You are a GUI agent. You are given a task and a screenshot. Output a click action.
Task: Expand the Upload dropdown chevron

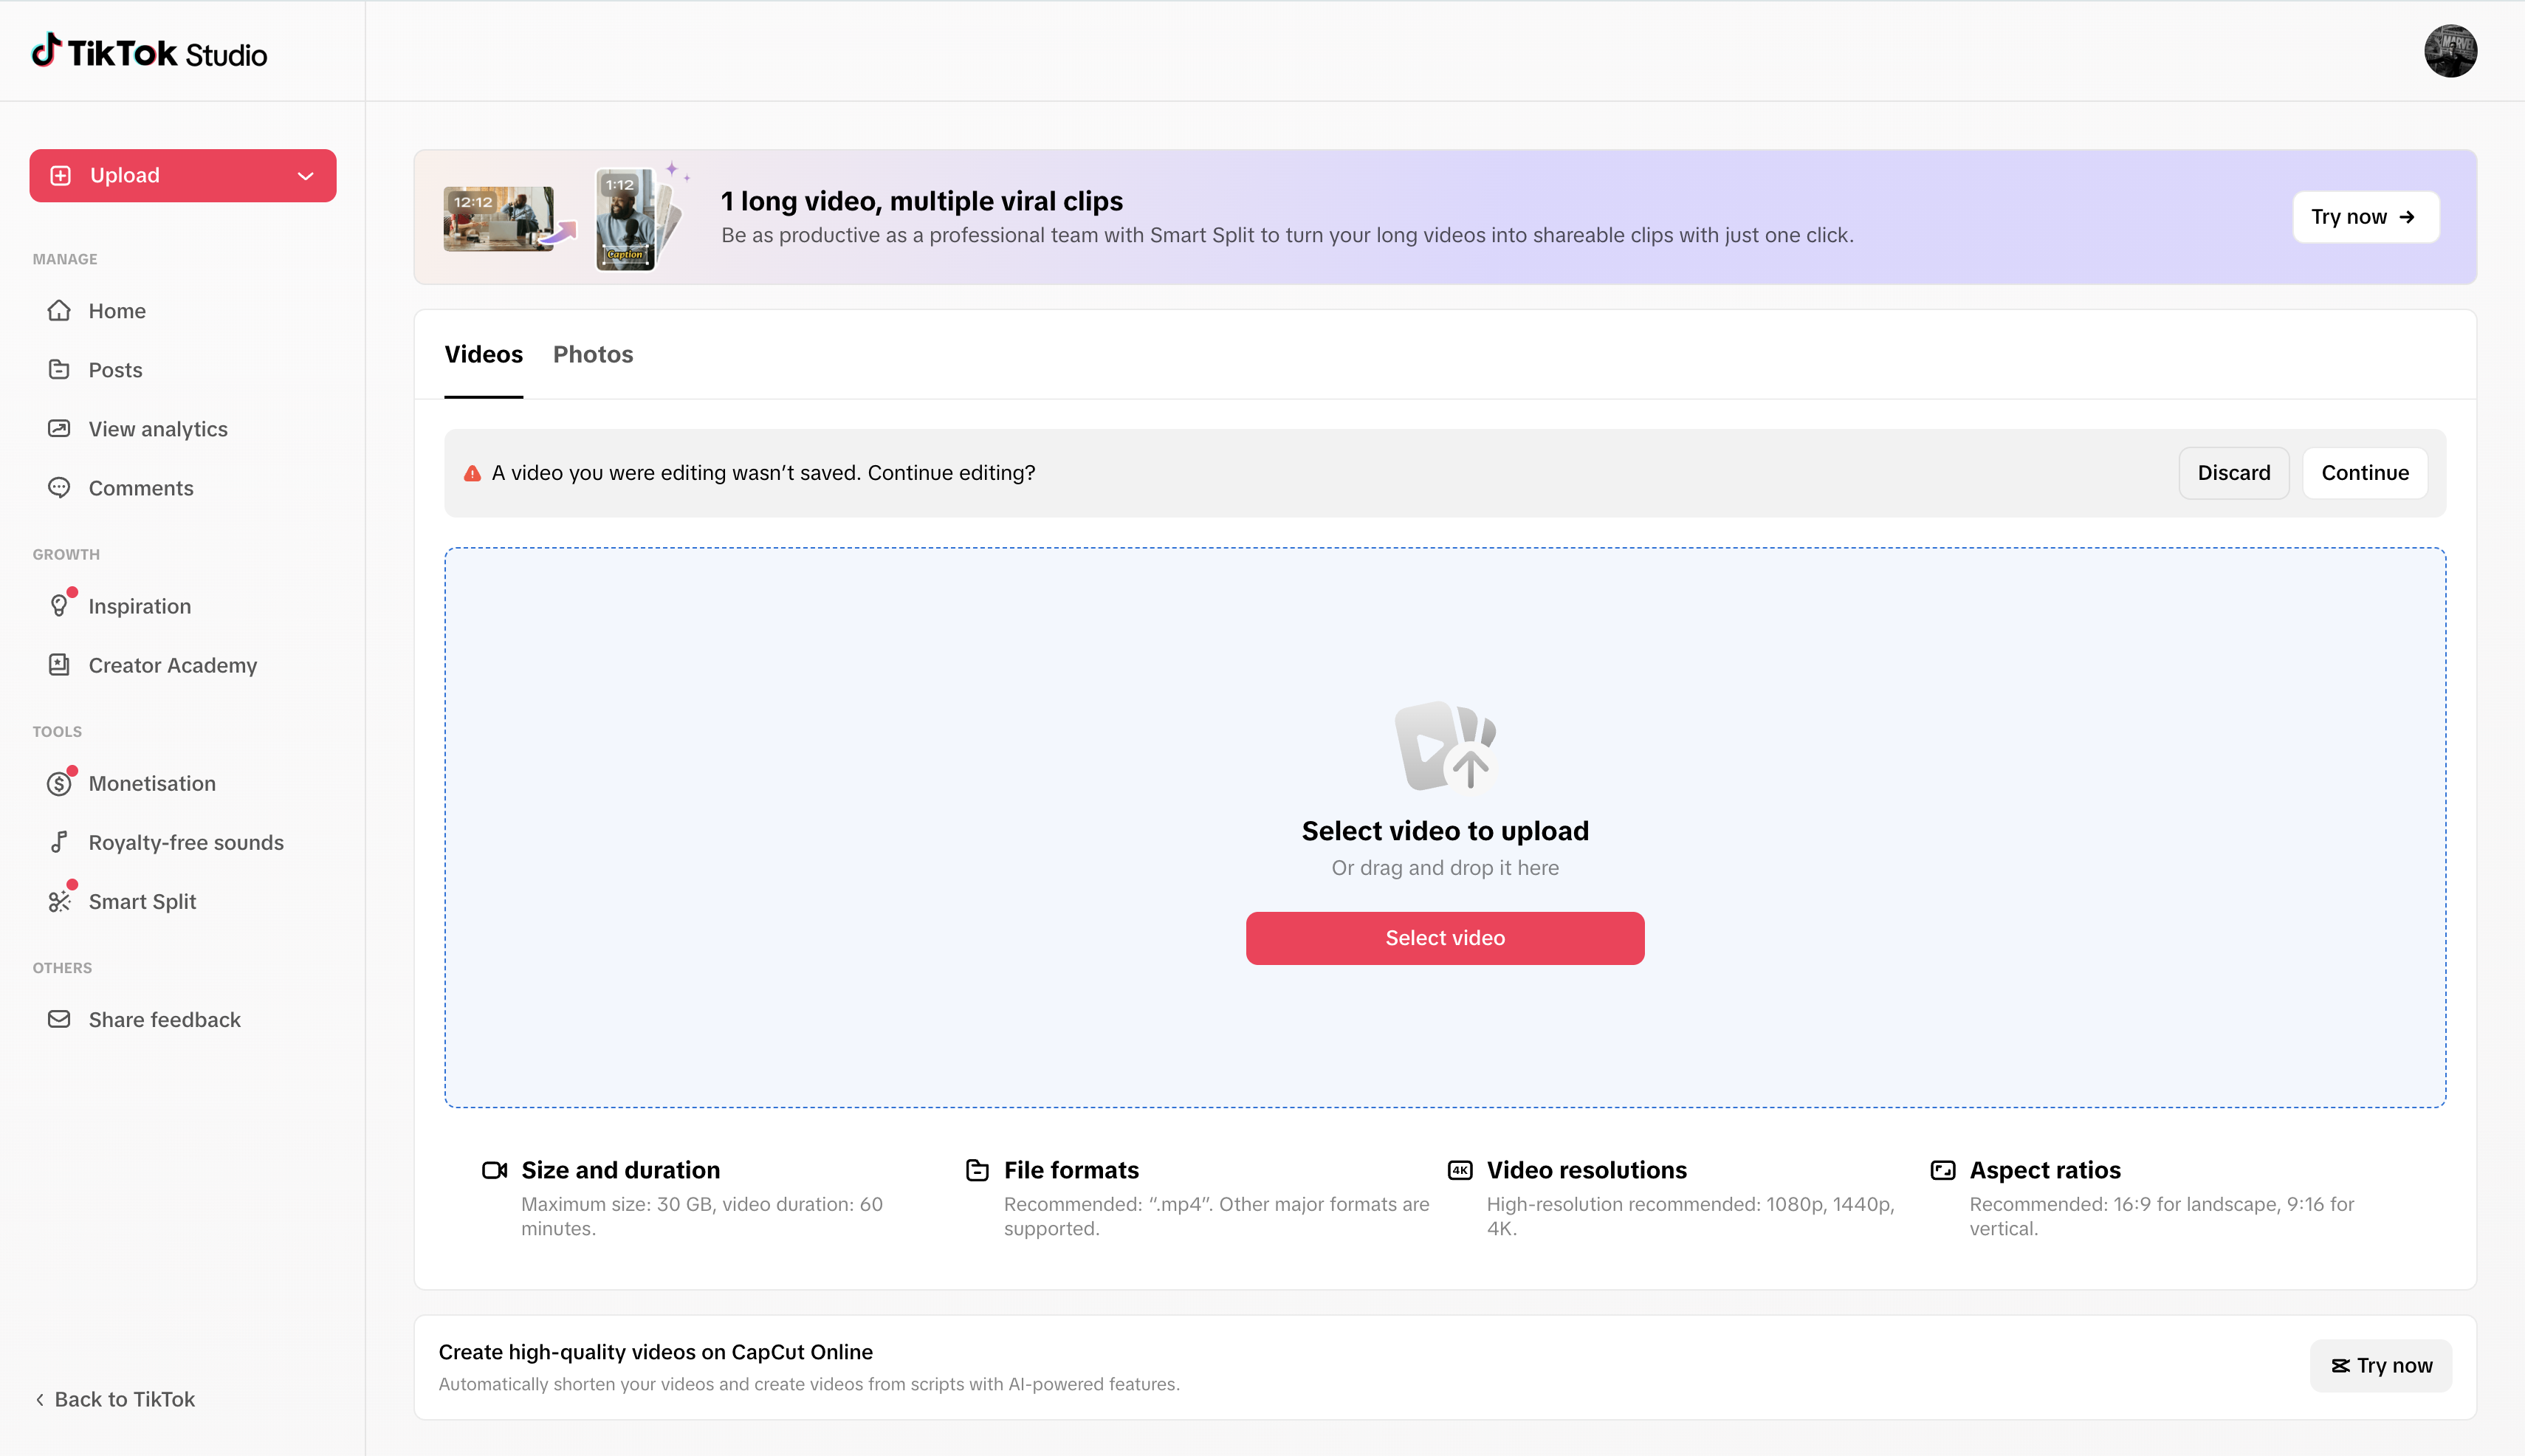305,176
